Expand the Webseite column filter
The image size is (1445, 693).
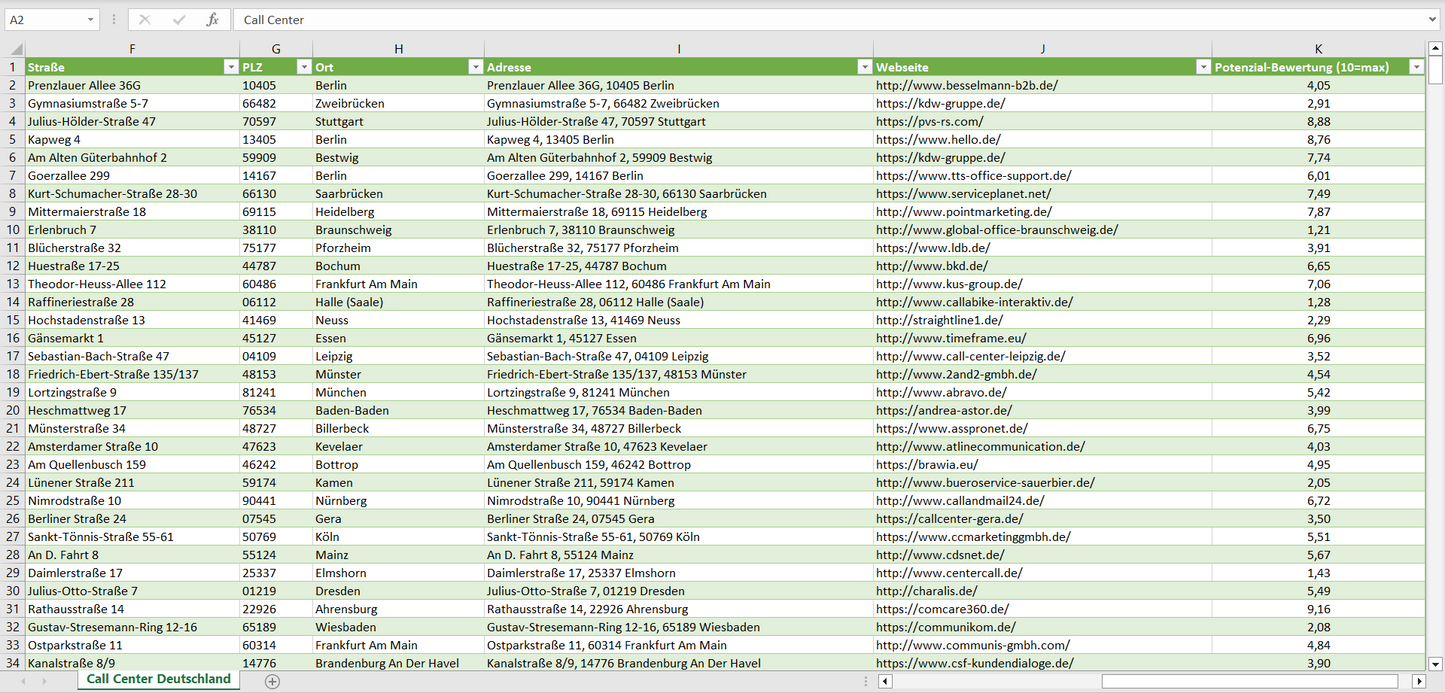(1202, 67)
